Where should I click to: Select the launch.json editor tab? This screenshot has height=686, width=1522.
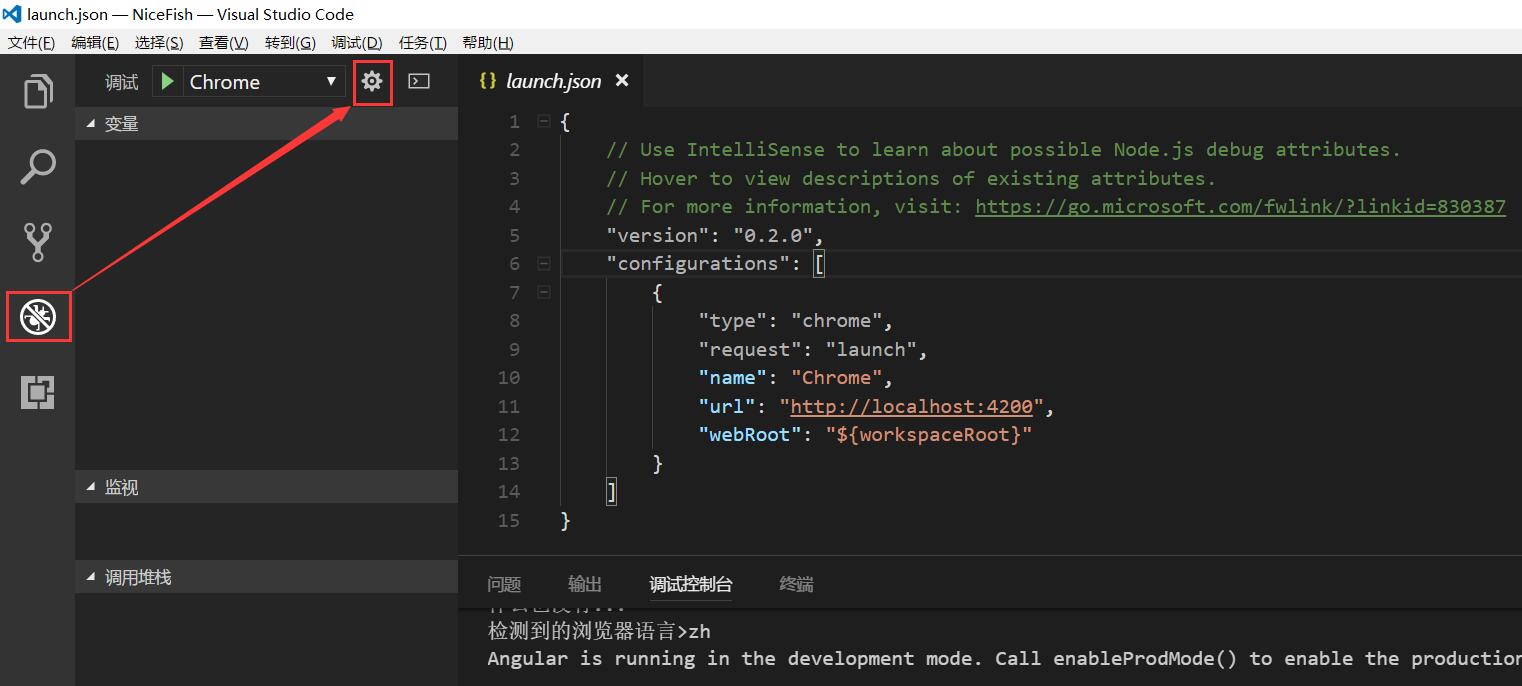pyautogui.click(x=553, y=81)
